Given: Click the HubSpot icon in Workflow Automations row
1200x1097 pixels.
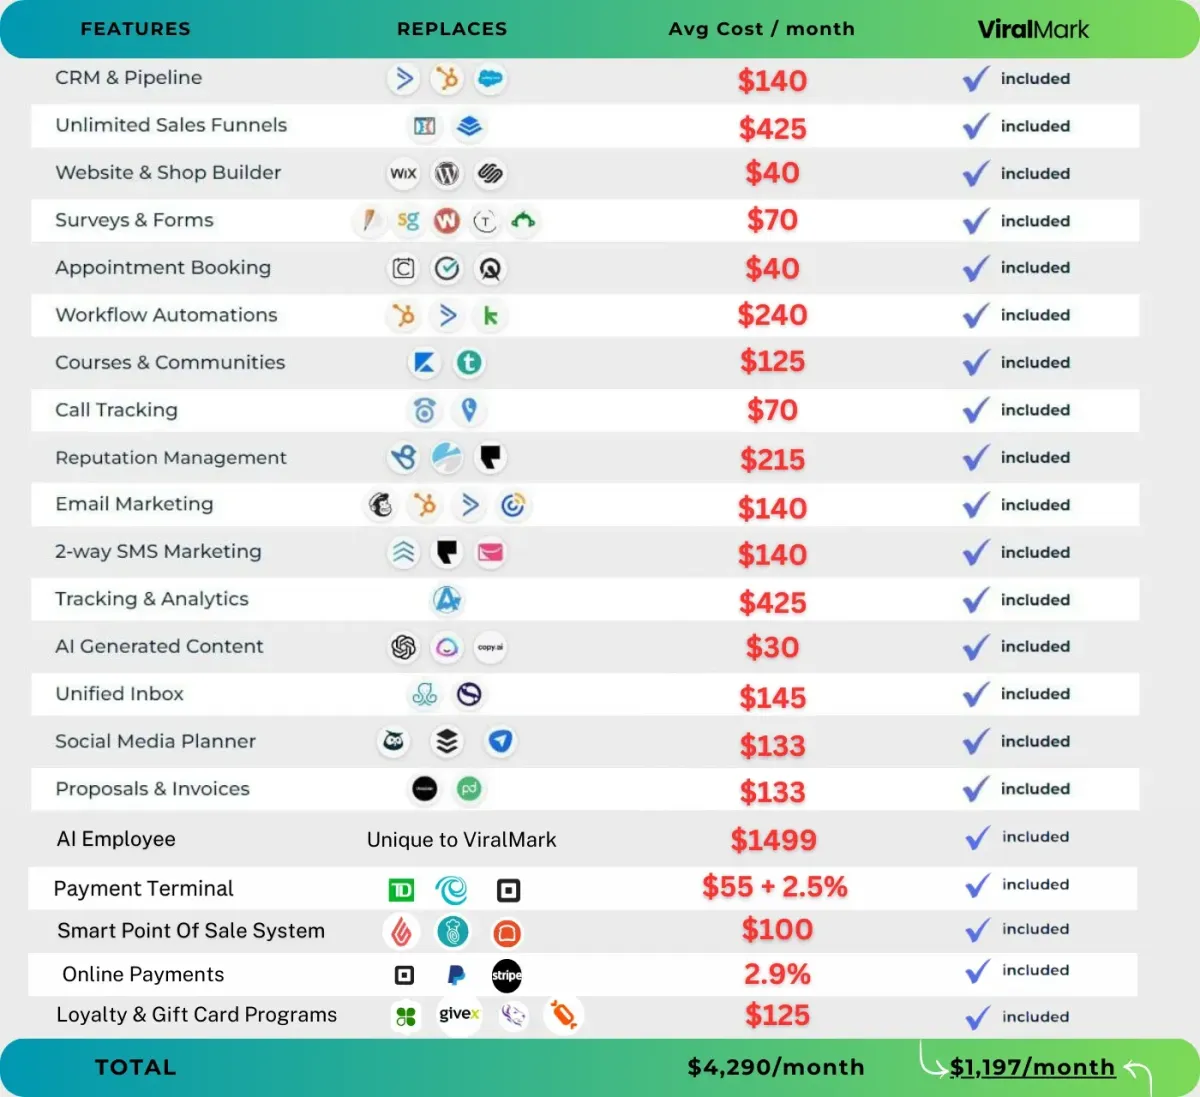Looking at the screenshot, I should [x=403, y=316].
